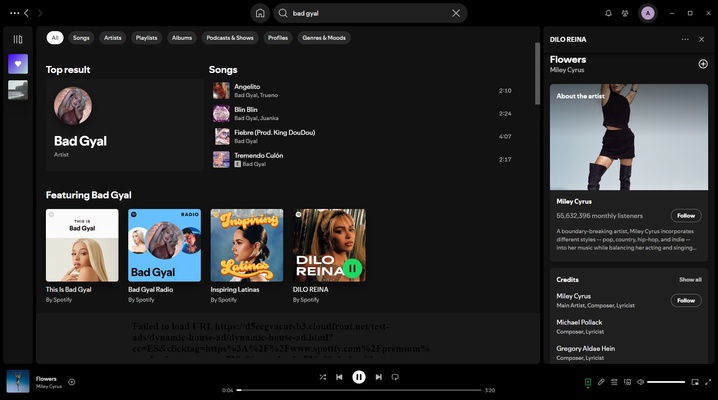The width and height of the screenshot is (718, 400).
Task: Open the miniplayer
Action: pyautogui.click(x=695, y=382)
